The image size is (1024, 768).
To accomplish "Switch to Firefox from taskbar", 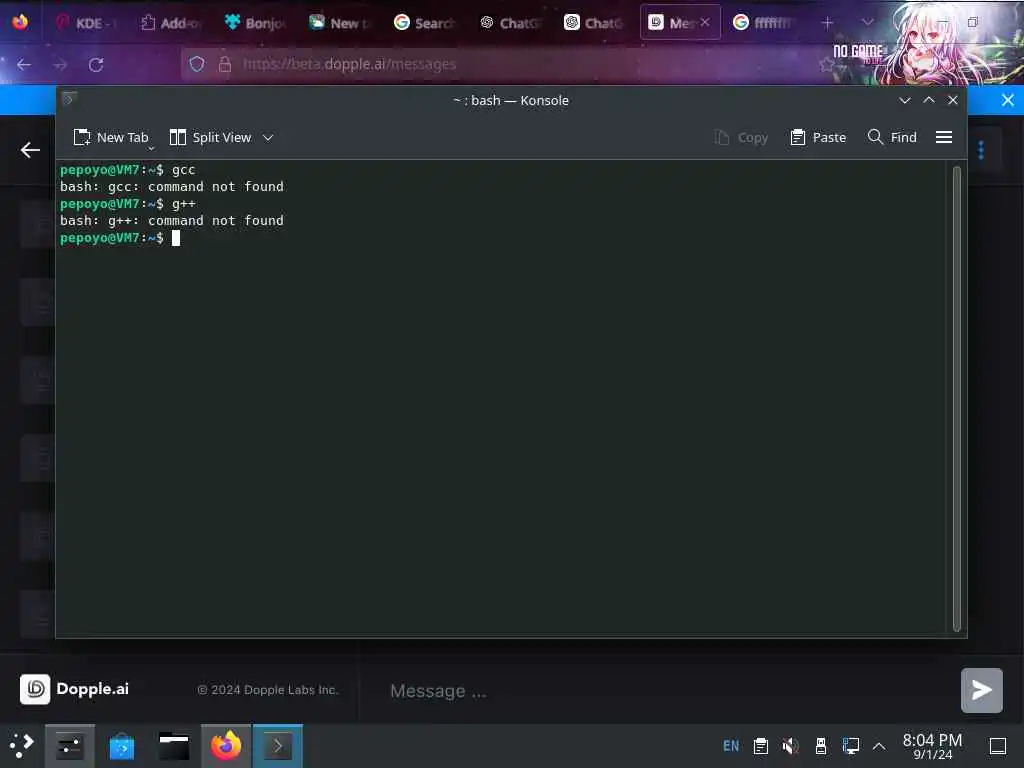I will pos(225,745).
